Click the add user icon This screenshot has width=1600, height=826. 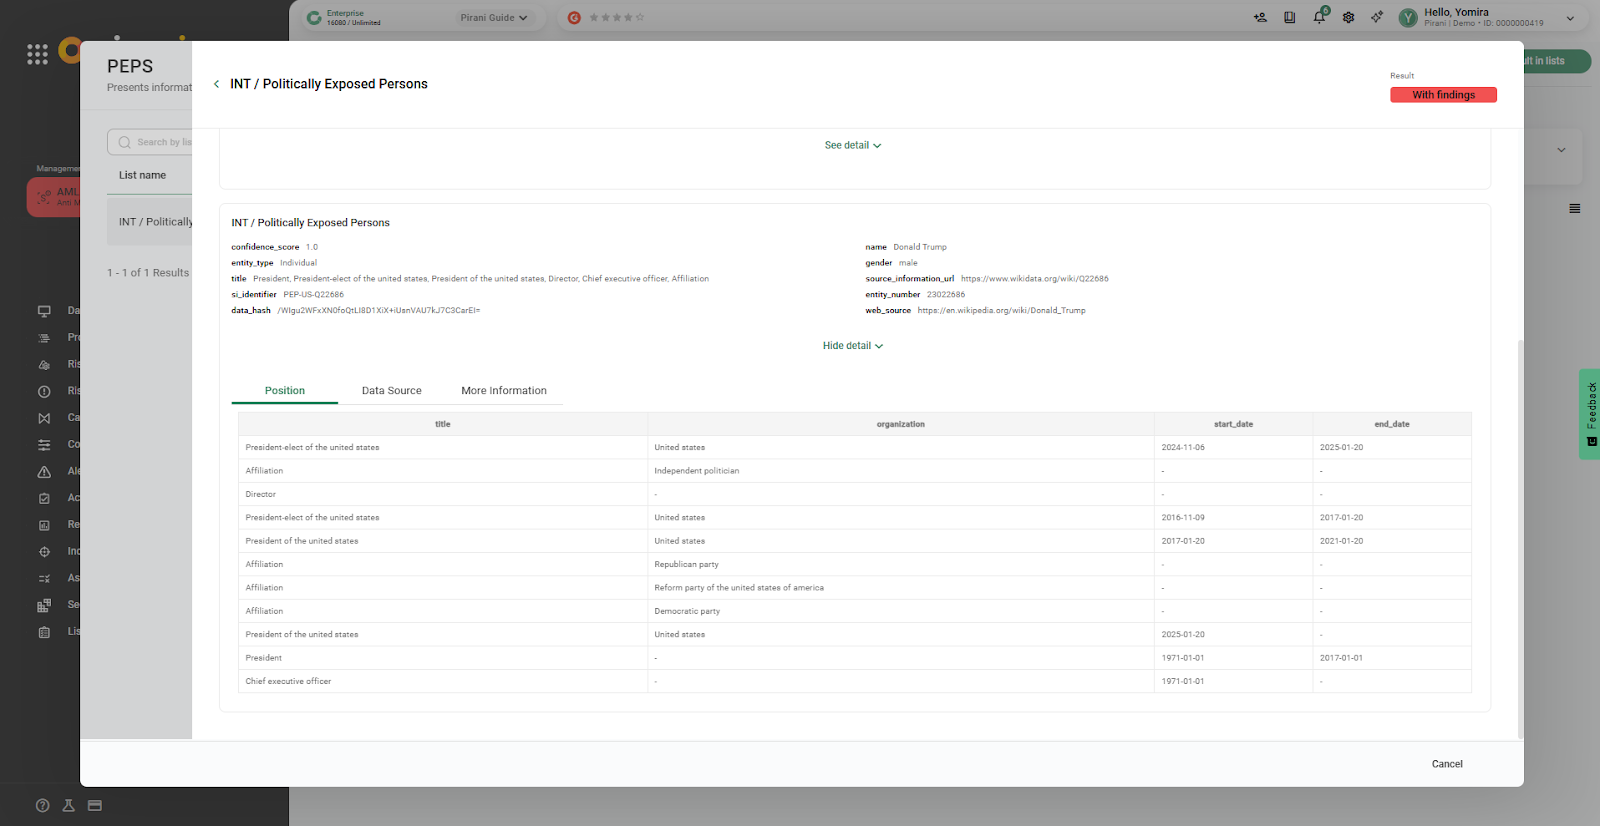click(x=1260, y=17)
